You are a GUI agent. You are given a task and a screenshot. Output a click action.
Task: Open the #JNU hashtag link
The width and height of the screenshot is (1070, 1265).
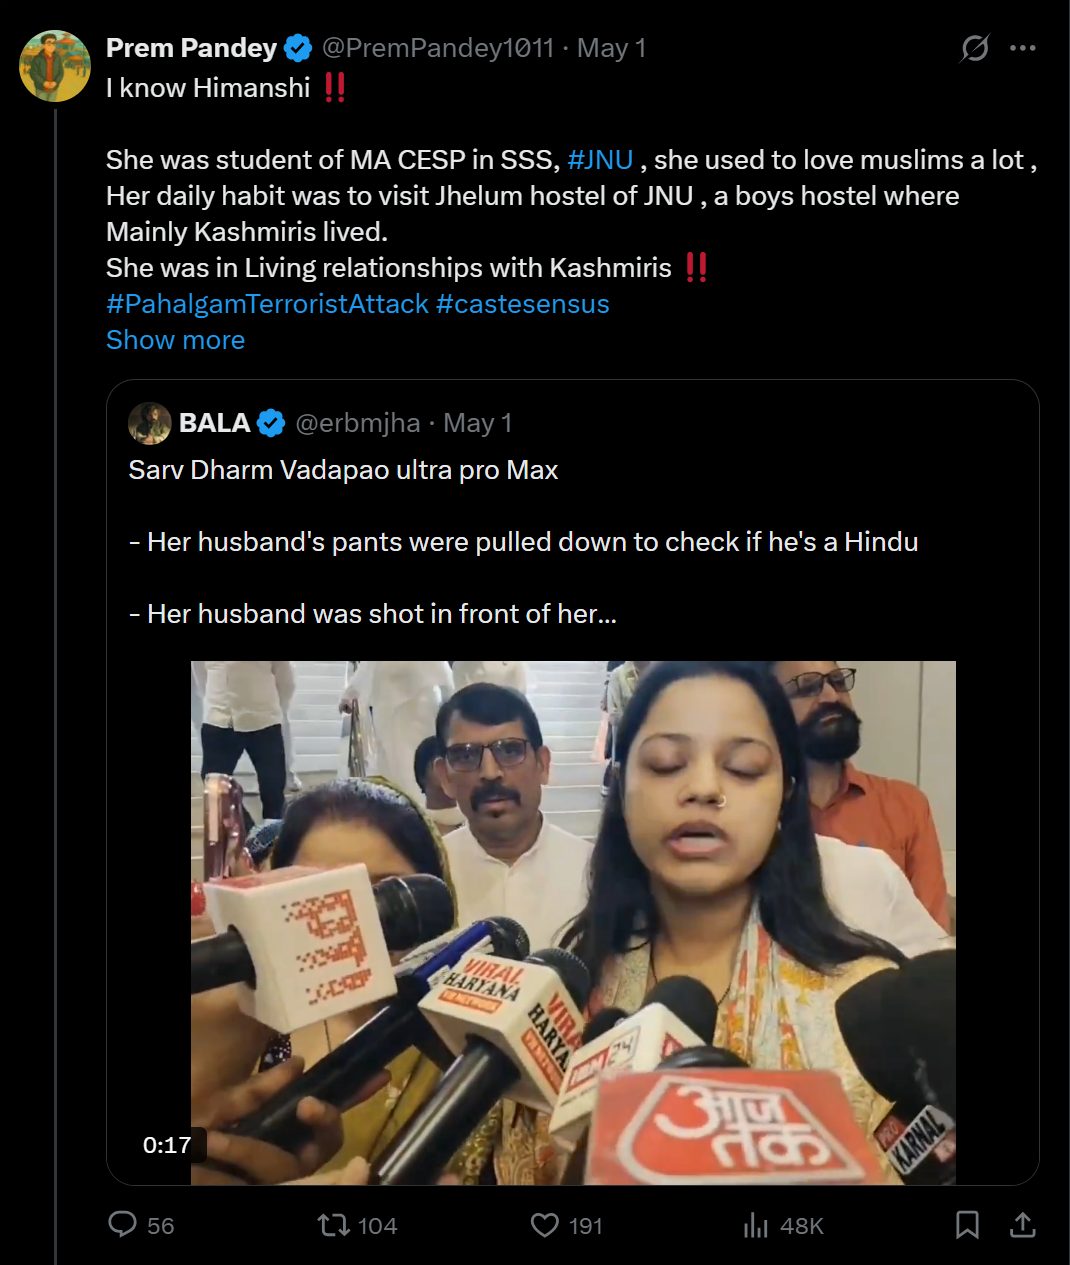click(600, 160)
